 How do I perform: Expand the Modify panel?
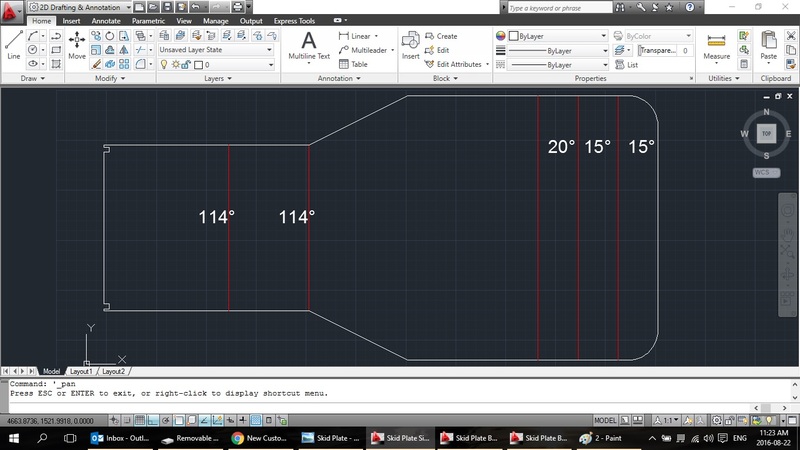pyautogui.click(x=110, y=78)
